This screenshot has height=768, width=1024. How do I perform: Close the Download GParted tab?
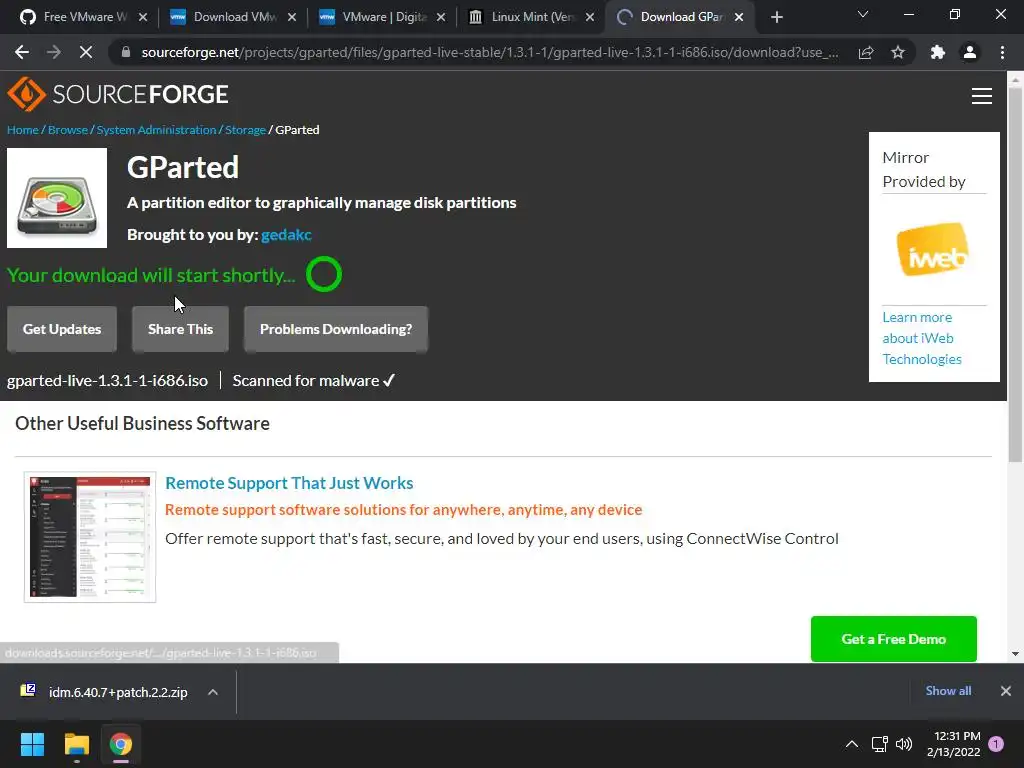tap(739, 17)
